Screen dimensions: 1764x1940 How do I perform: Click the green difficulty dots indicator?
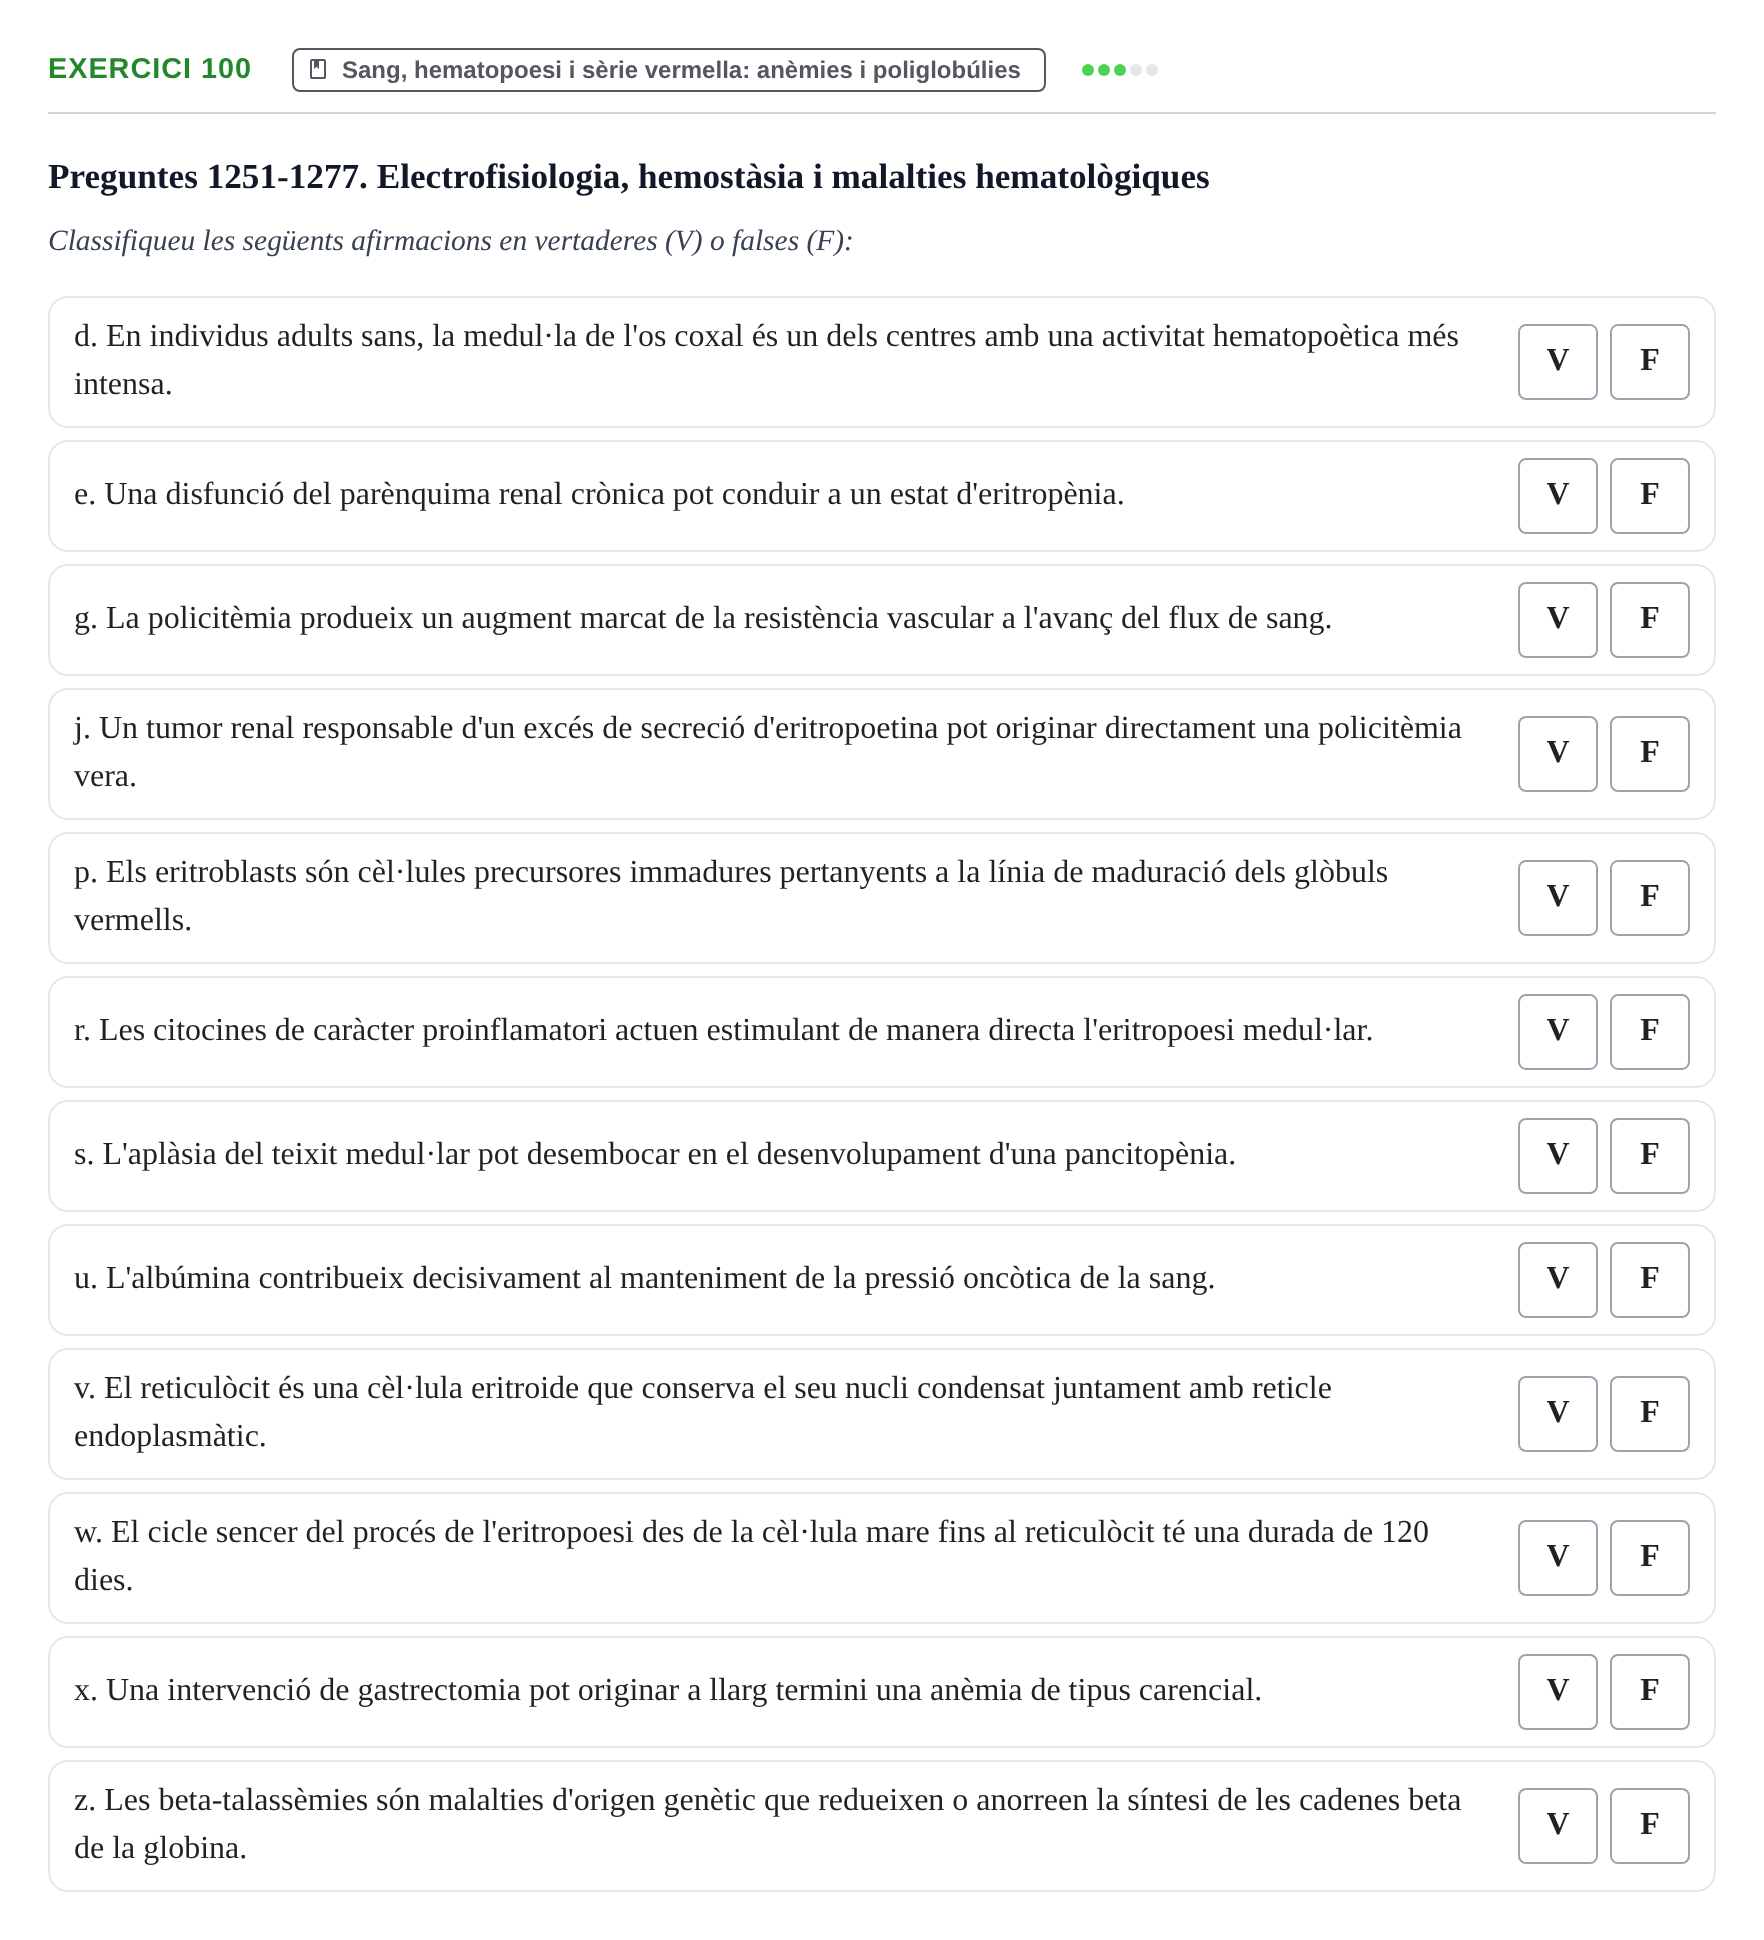tap(1119, 70)
